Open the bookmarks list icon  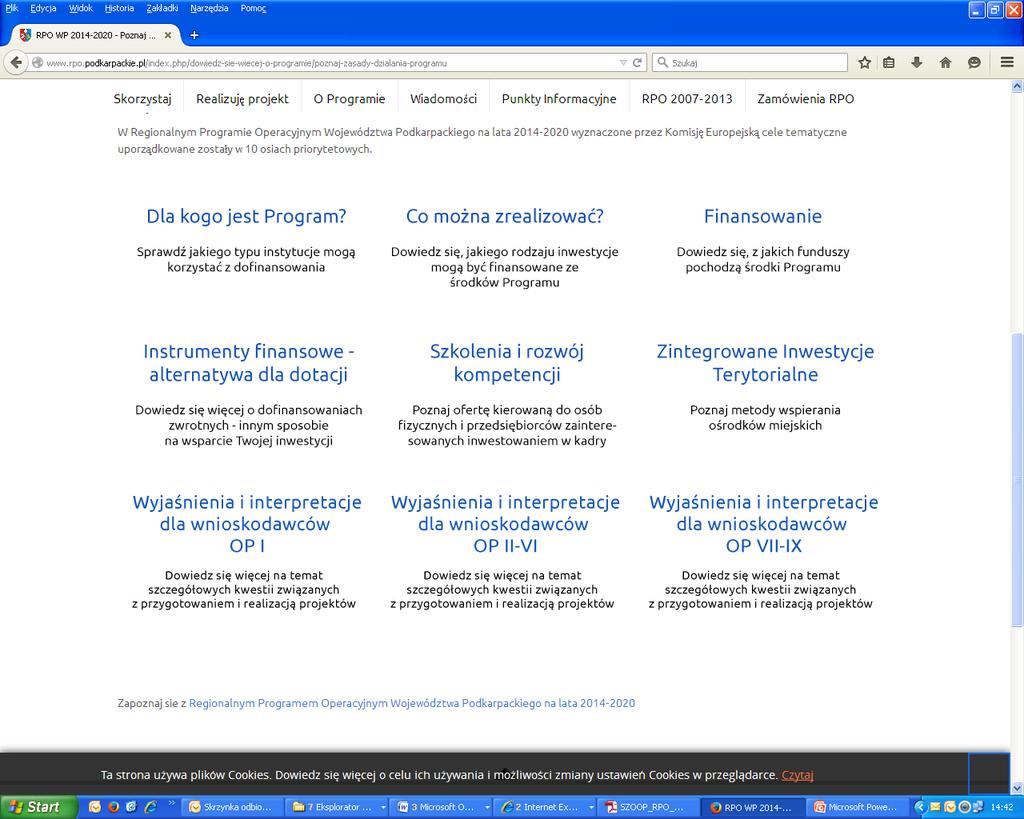pos(889,63)
